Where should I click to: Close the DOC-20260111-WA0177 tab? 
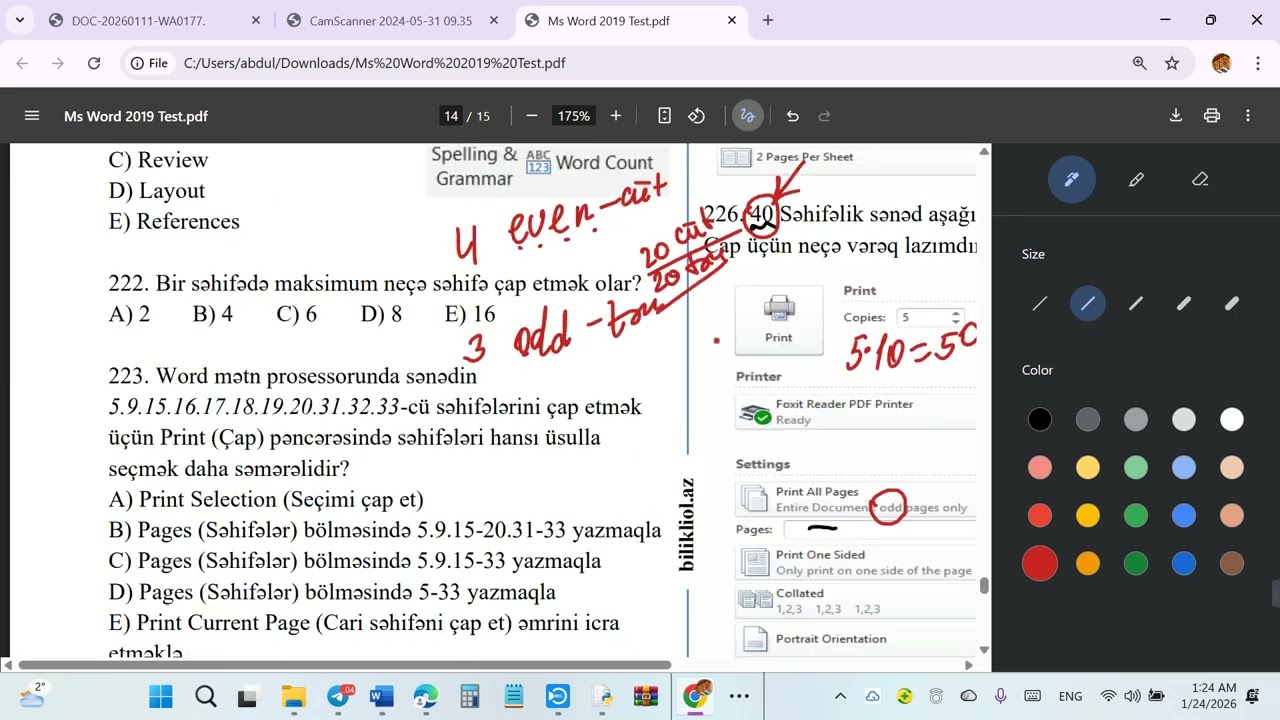pyautogui.click(x=256, y=20)
